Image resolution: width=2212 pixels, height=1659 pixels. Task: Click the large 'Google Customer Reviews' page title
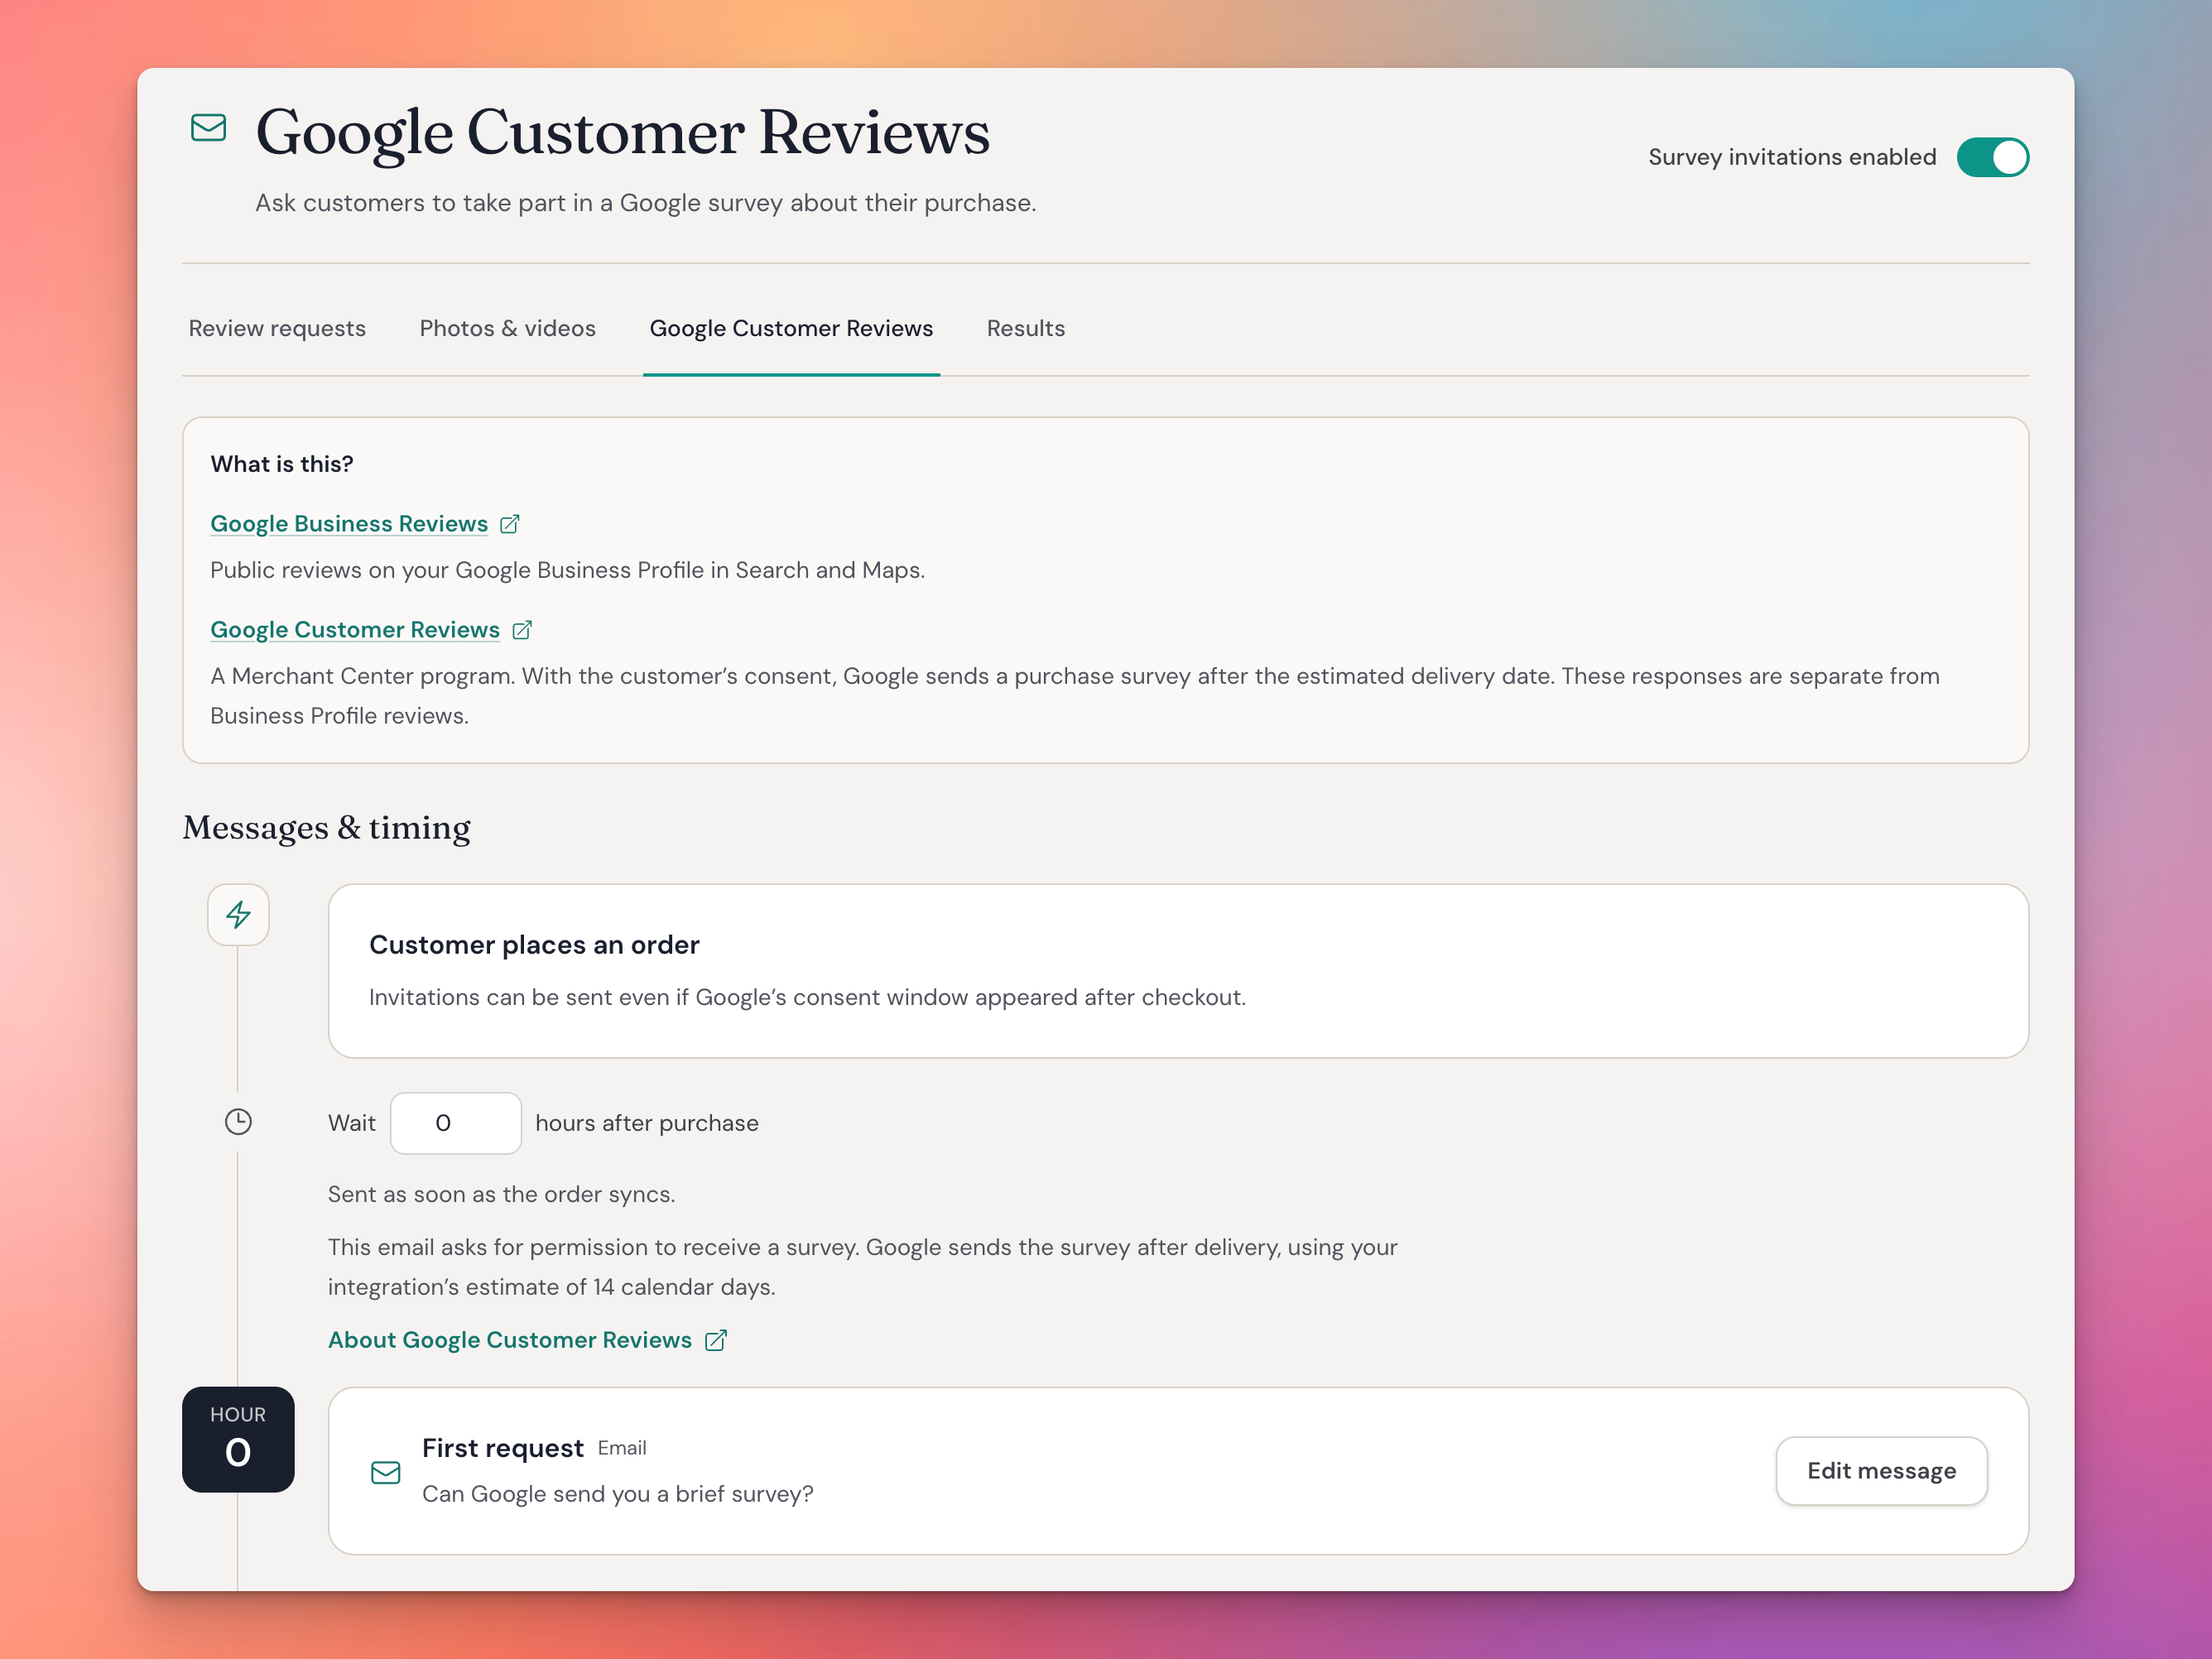point(623,133)
